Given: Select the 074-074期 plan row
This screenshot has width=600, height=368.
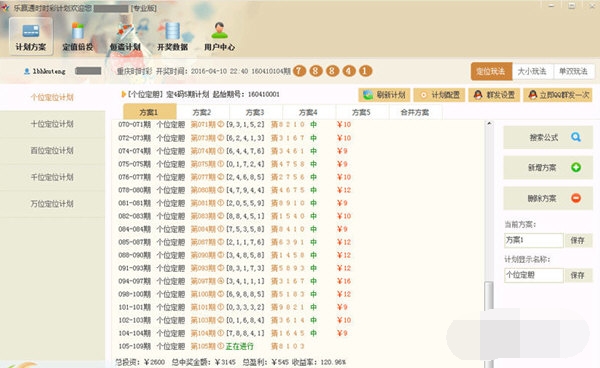Looking at the screenshot, I should click(x=235, y=151).
